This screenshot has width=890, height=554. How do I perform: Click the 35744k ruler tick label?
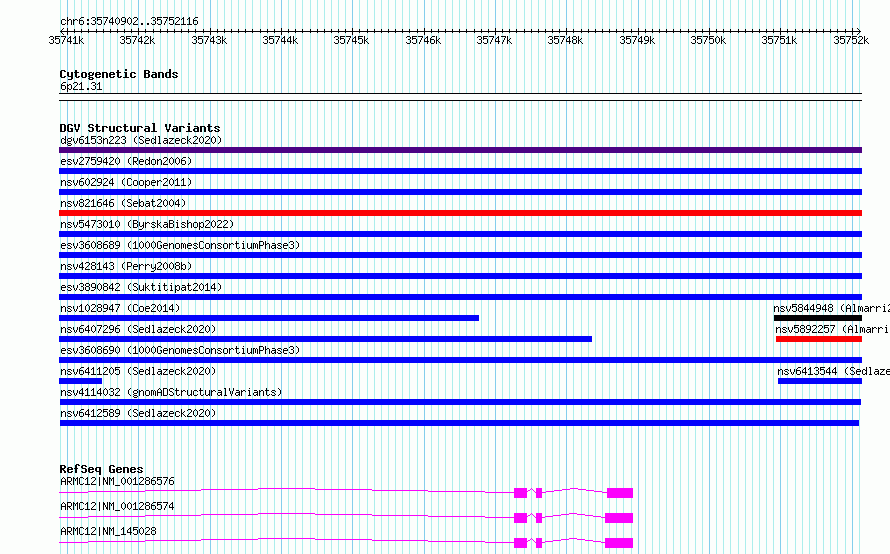tap(280, 40)
